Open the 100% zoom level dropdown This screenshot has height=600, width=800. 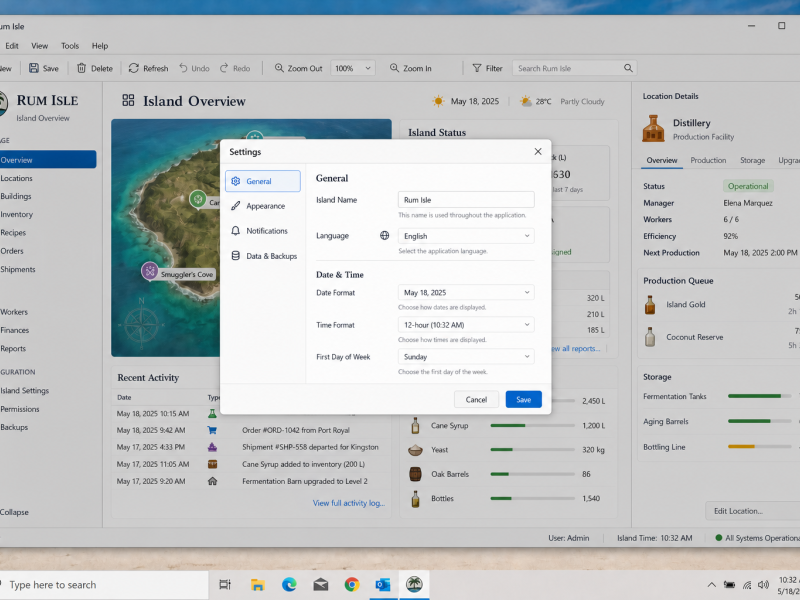coord(353,68)
